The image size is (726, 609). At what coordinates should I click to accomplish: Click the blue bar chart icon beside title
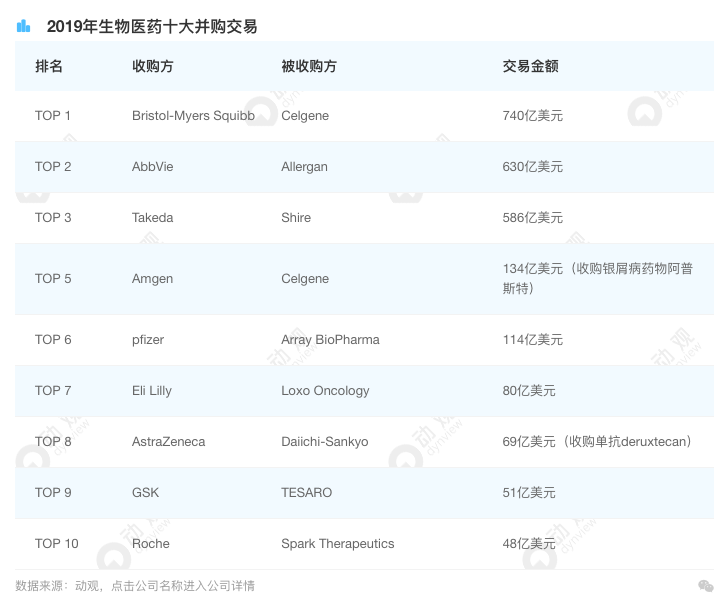pyautogui.click(x=23, y=26)
